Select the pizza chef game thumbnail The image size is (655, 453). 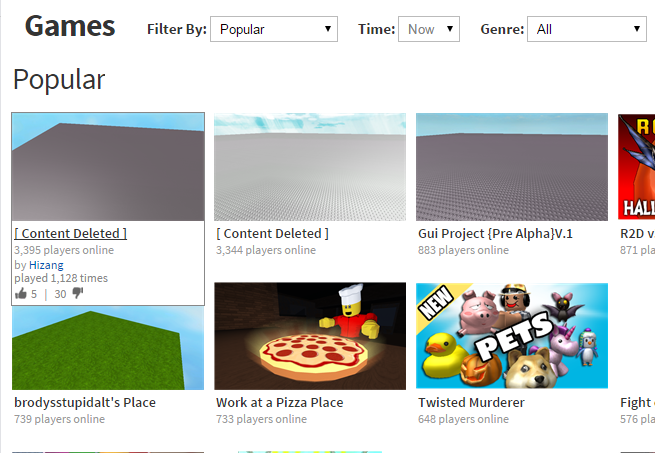[310, 336]
